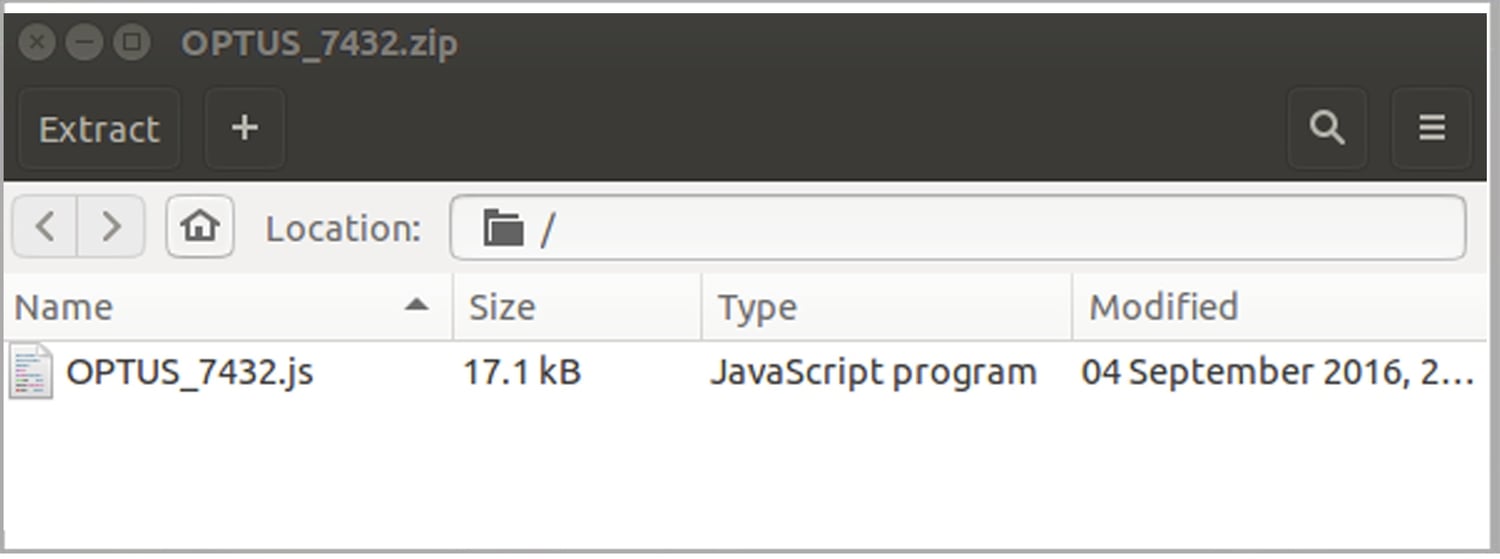This screenshot has width=1500, height=559.
Task: Close the archive window
Action: click(x=37, y=43)
